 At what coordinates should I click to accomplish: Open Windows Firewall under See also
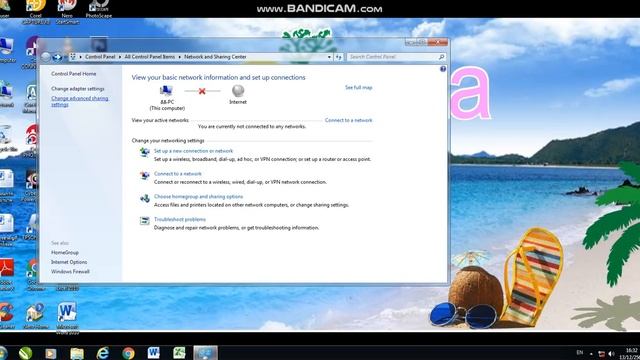click(x=70, y=271)
